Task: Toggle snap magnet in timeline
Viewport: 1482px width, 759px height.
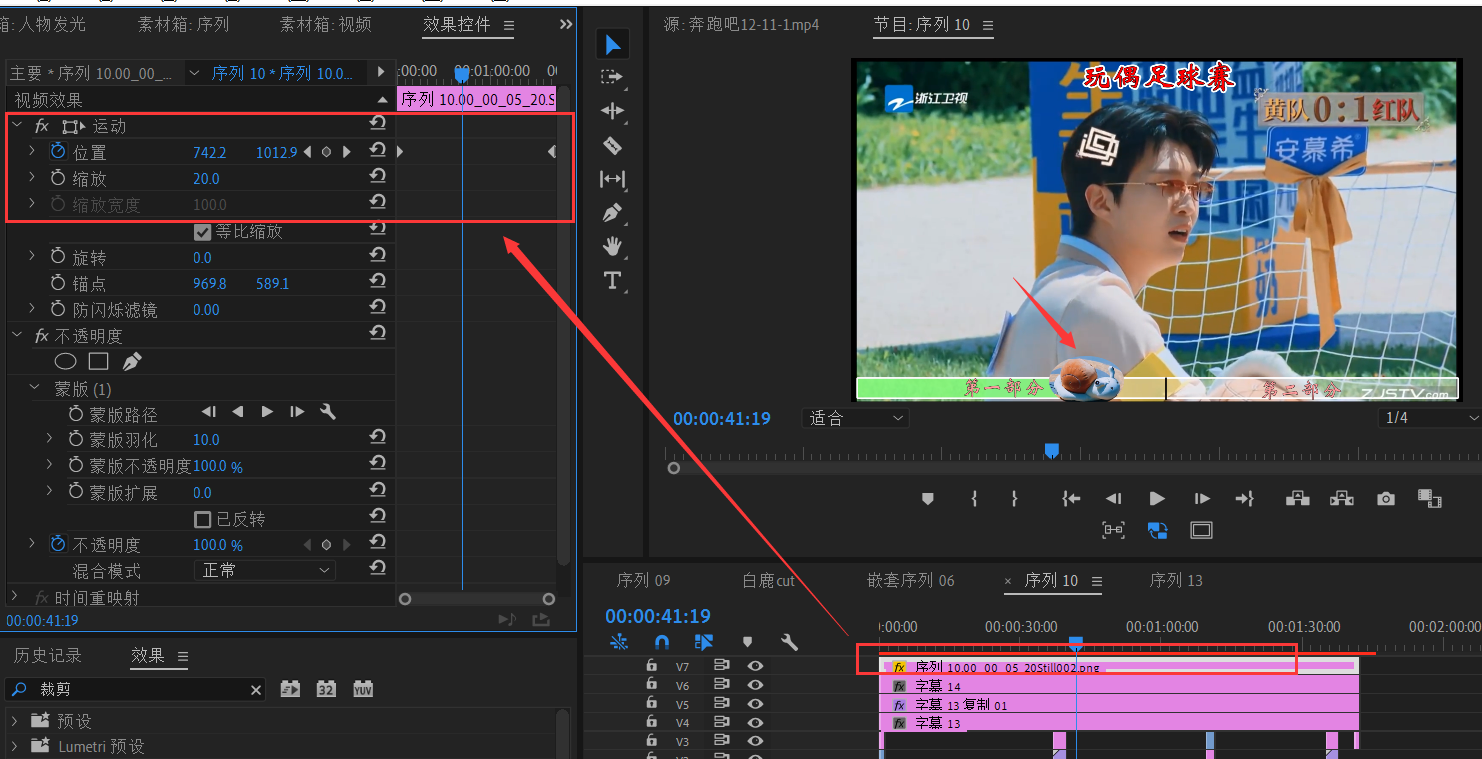Action: coord(662,642)
